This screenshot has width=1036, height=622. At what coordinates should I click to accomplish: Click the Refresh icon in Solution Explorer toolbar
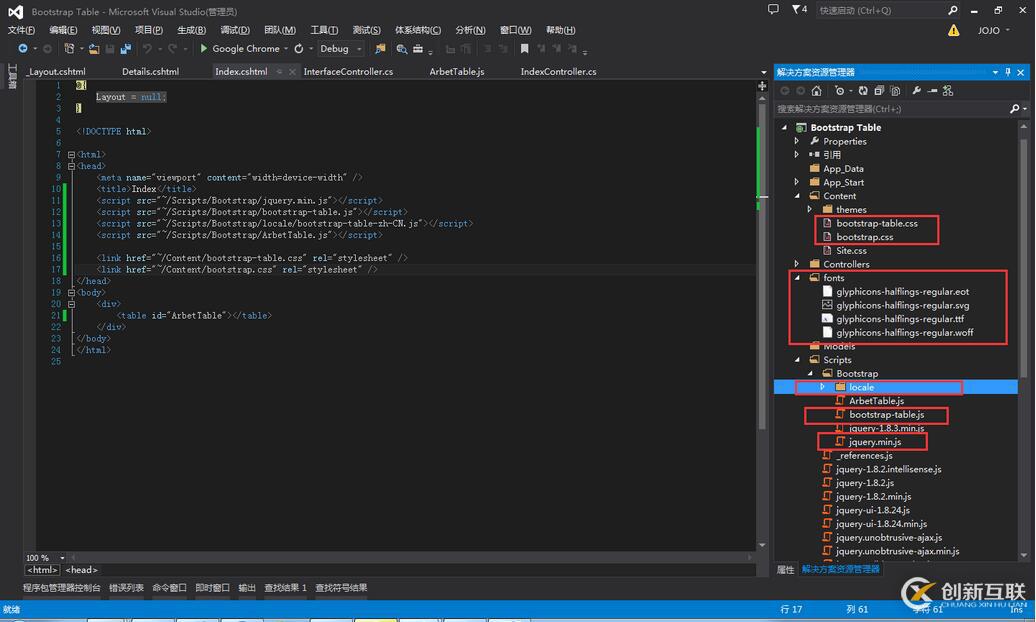(x=863, y=91)
